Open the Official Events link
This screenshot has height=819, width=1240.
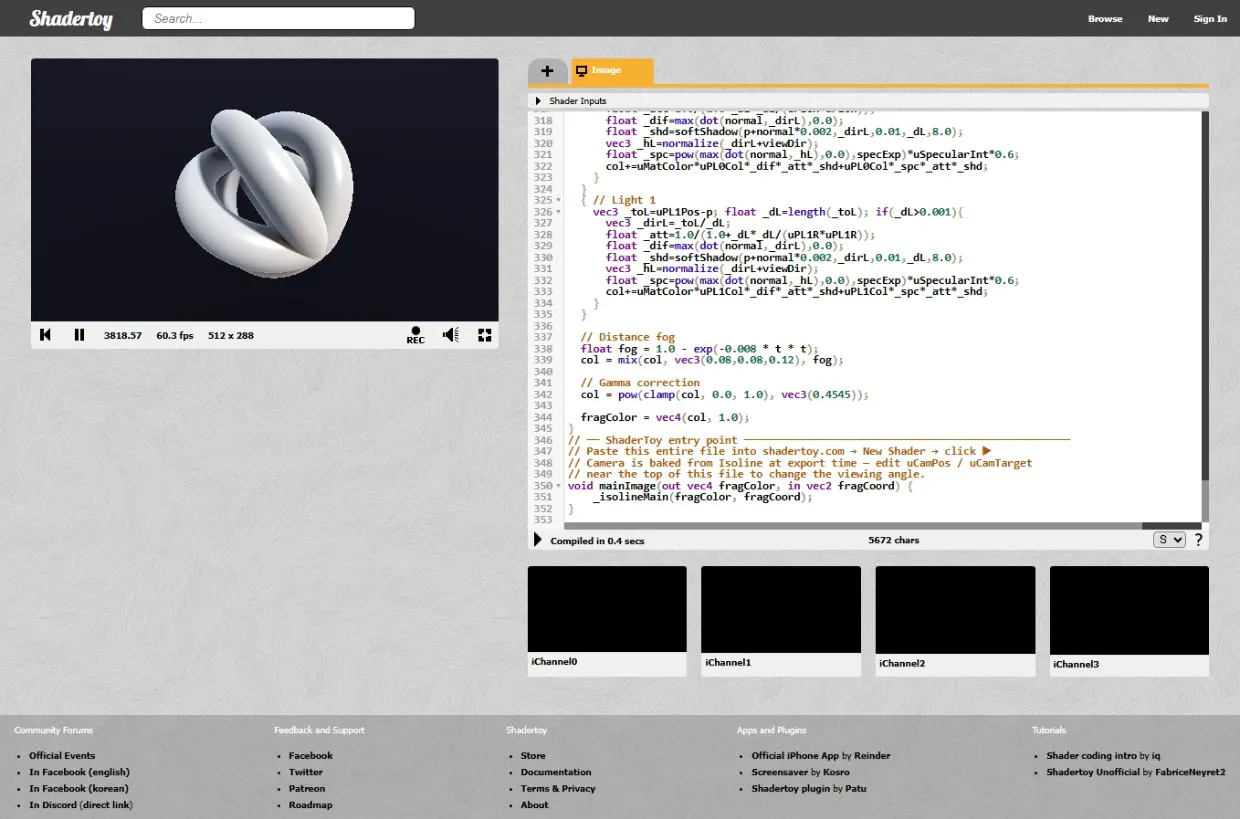(x=62, y=756)
